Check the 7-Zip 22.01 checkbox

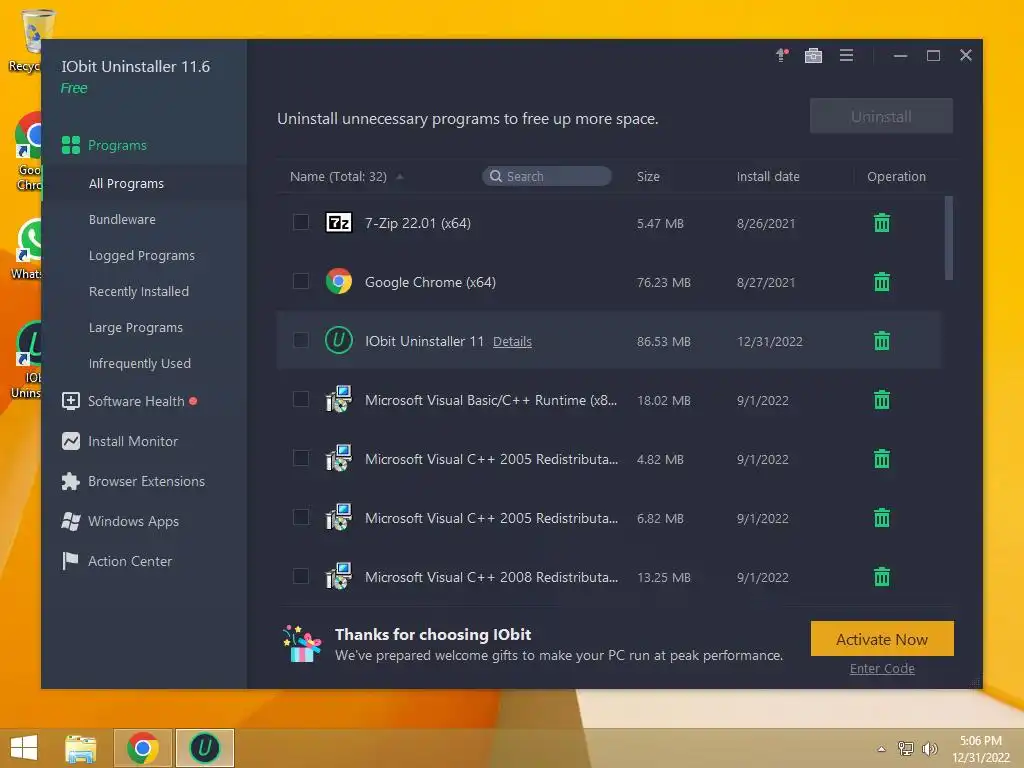click(x=300, y=222)
